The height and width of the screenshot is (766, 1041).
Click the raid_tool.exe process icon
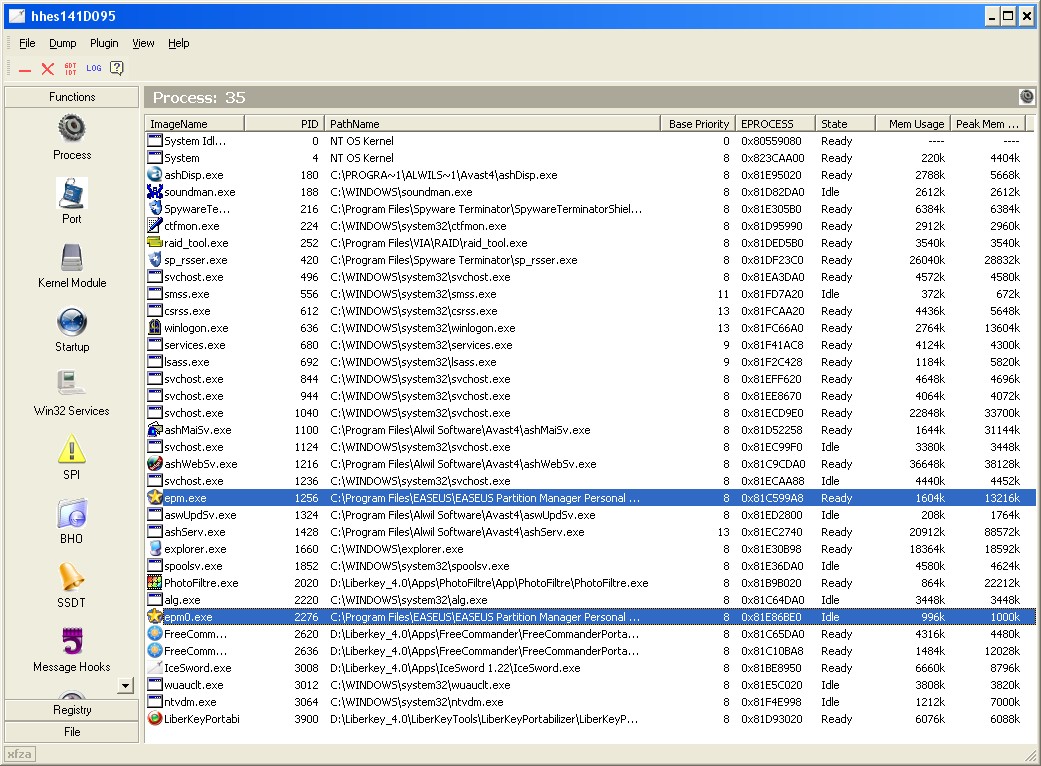[x=155, y=243]
